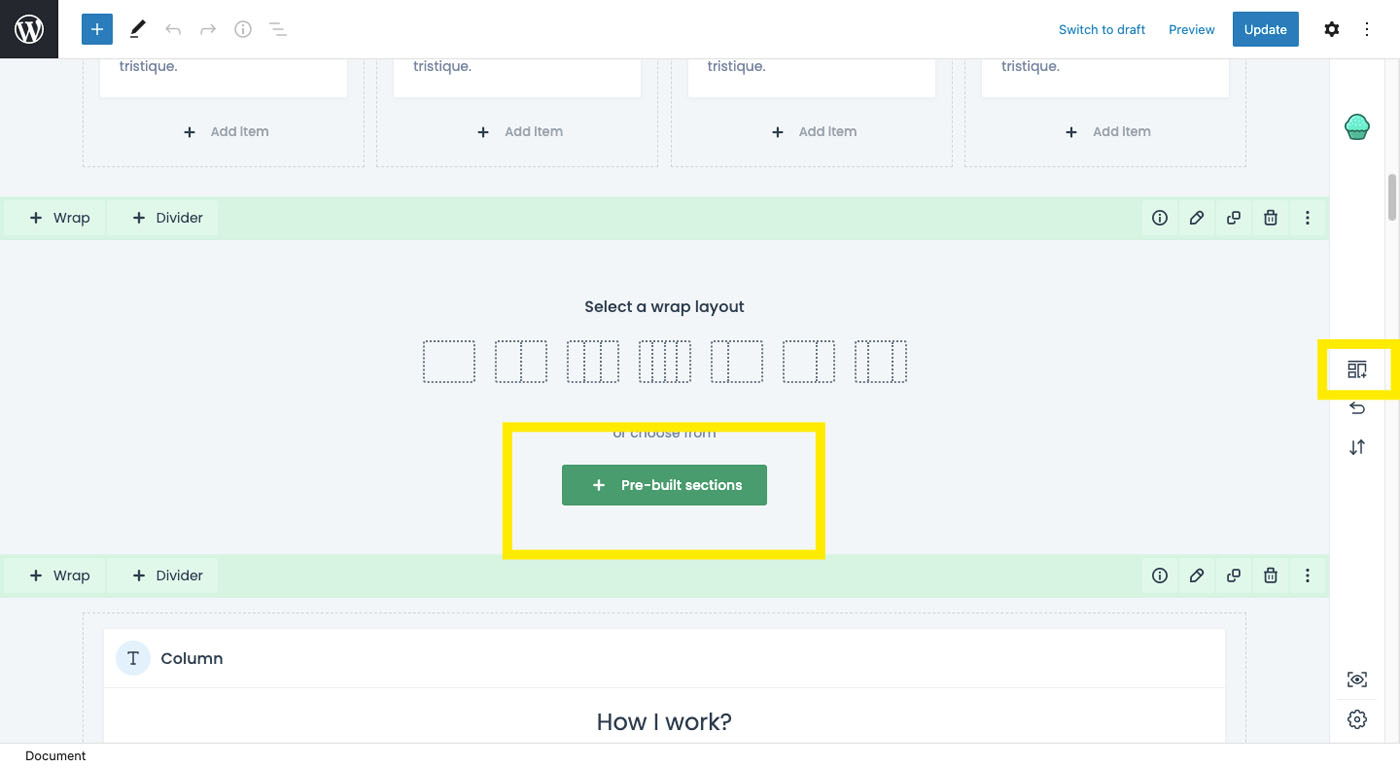Open the list view outline icon

coord(278,29)
